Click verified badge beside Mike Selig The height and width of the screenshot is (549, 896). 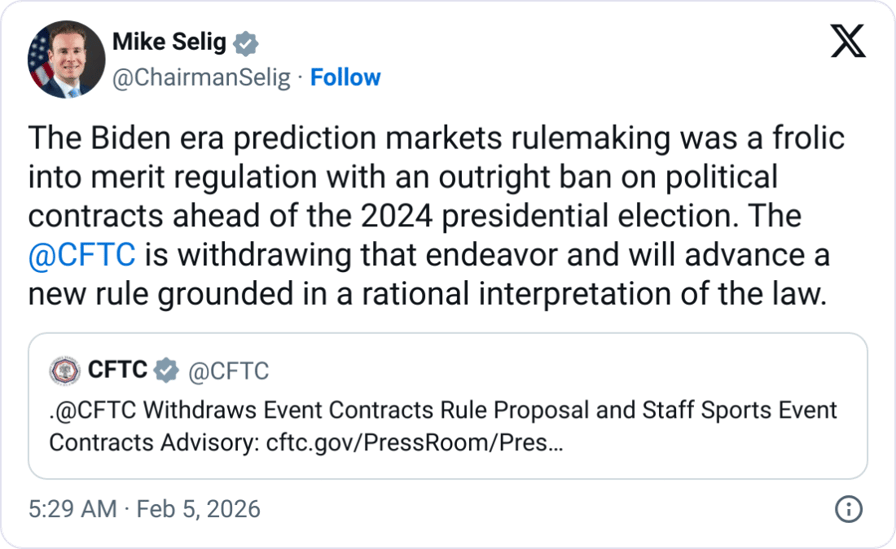tap(246, 43)
